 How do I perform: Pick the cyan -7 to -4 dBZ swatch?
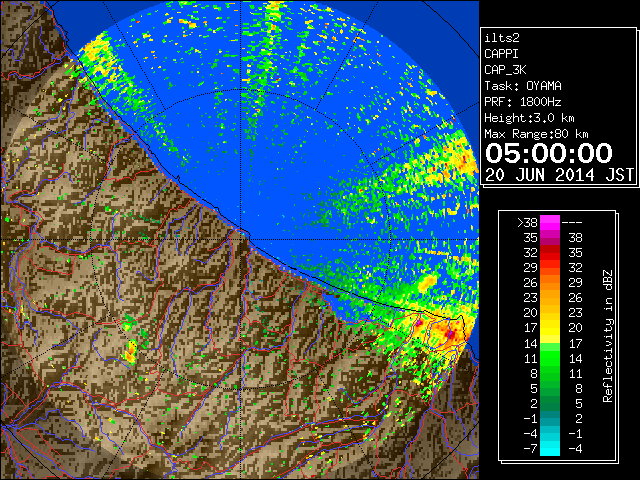550,448
